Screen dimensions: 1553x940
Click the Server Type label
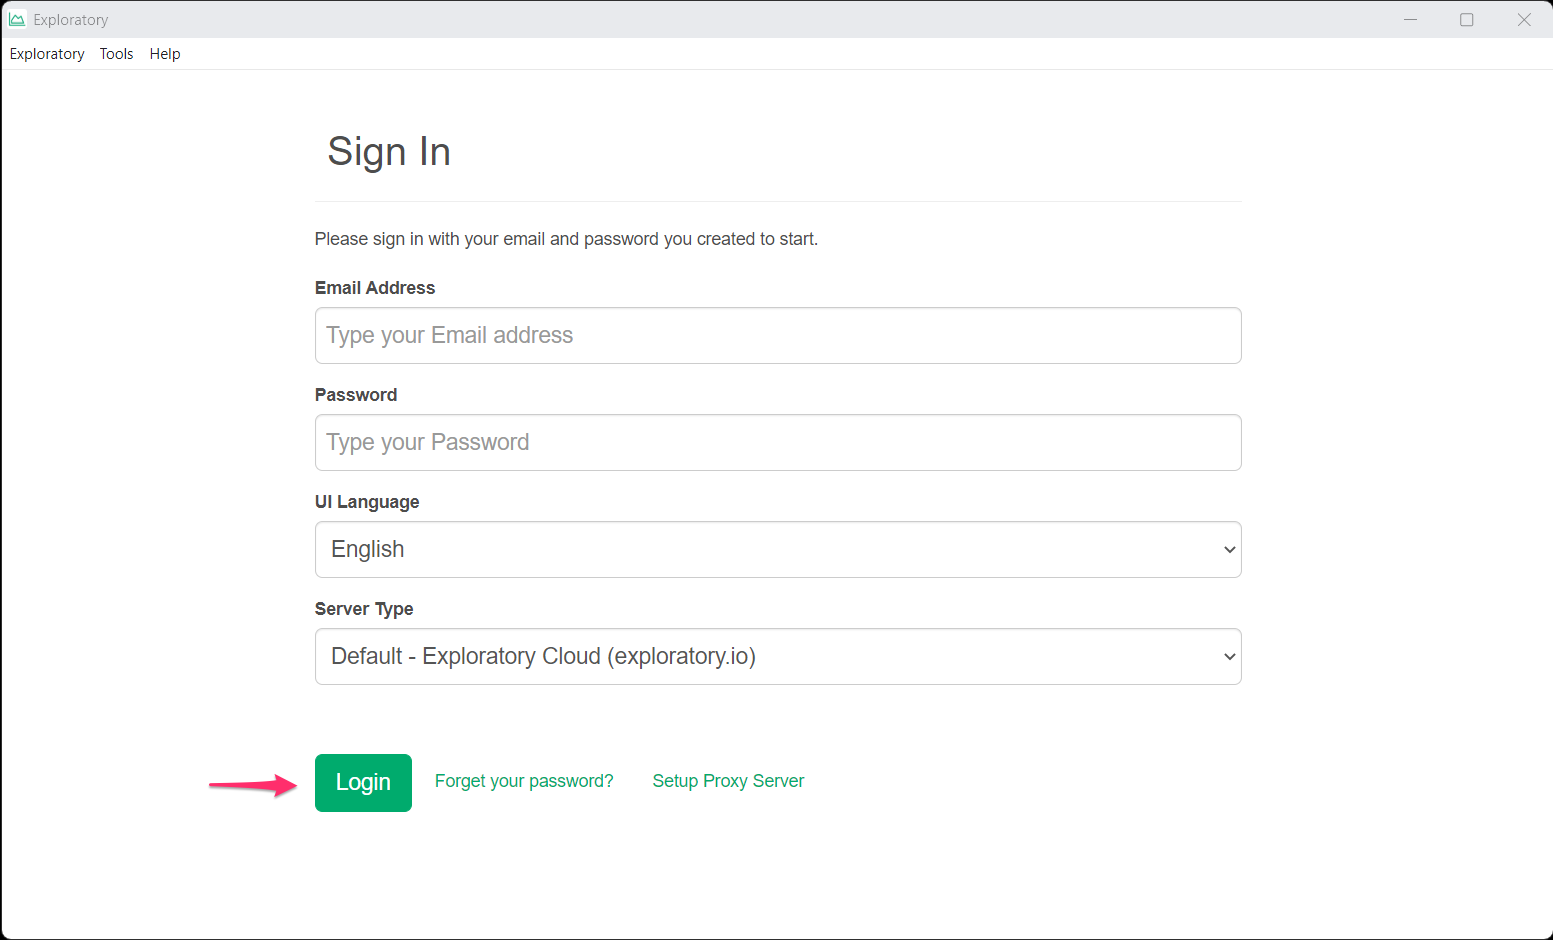click(x=364, y=609)
